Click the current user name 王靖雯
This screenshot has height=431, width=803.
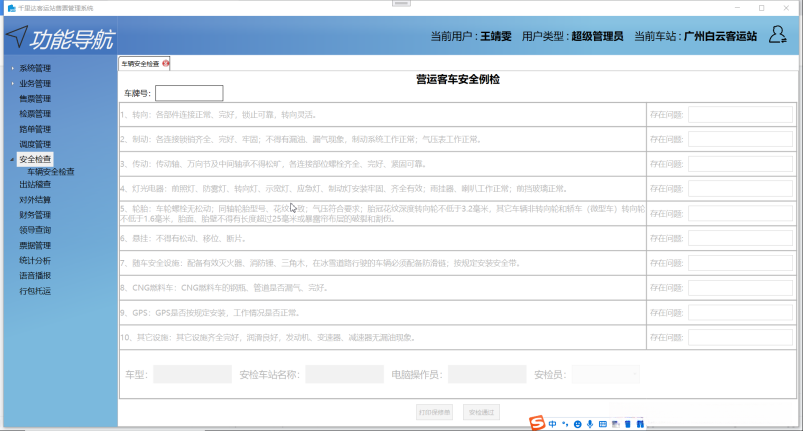[496, 36]
